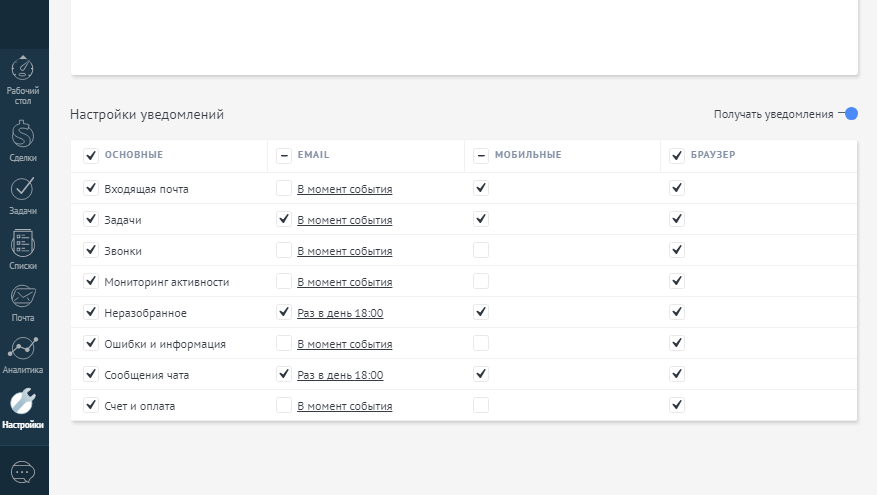Go to Задачи tasks icon
The height and width of the screenshot is (495, 877).
[x=23, y=189]
